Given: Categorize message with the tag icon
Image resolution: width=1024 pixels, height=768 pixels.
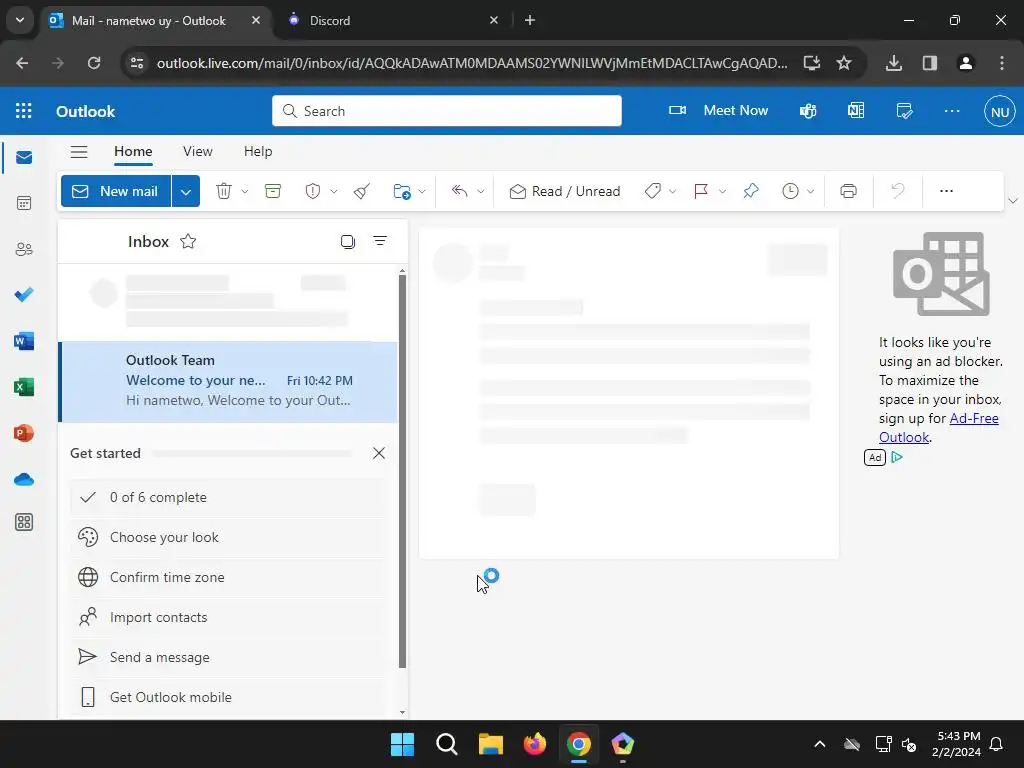Looking at the screenshot, I should pos(652,191).
